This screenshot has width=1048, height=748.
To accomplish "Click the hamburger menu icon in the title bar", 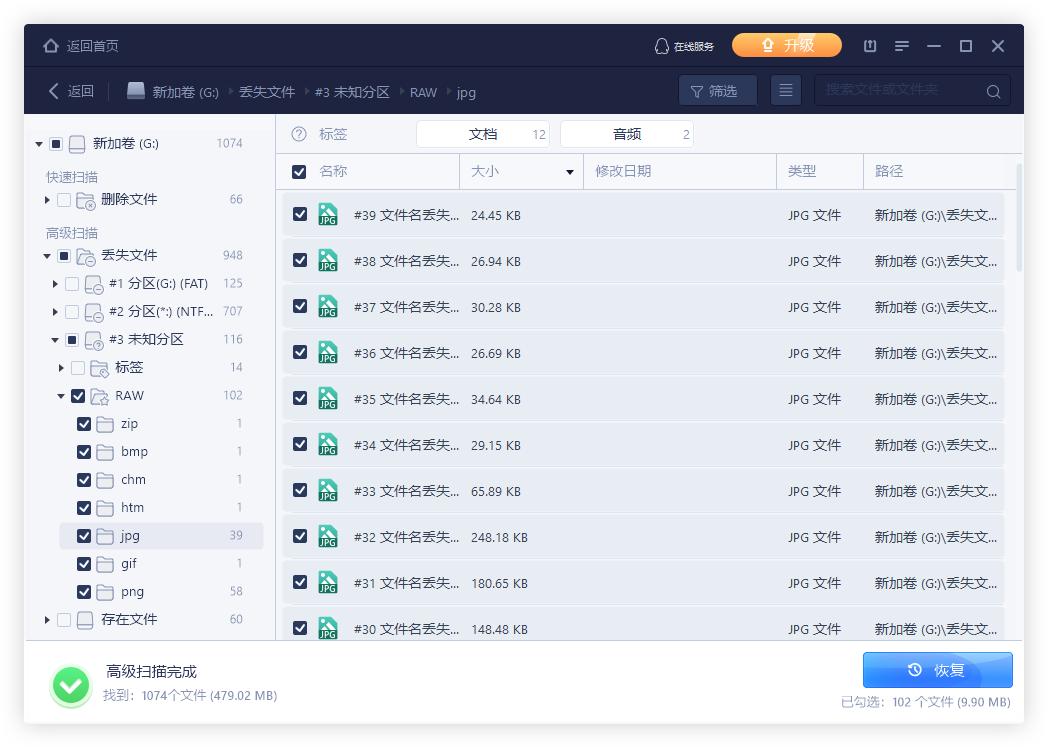I will 901,46.
